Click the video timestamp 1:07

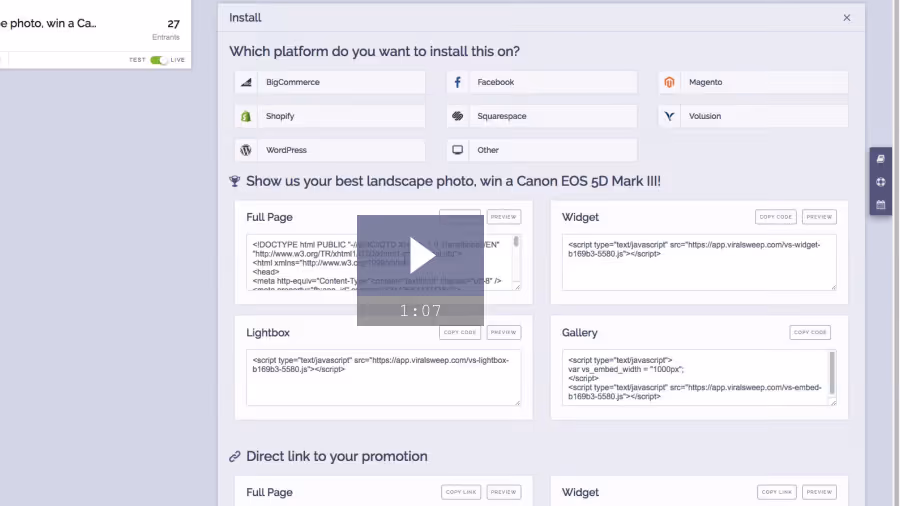421,311
